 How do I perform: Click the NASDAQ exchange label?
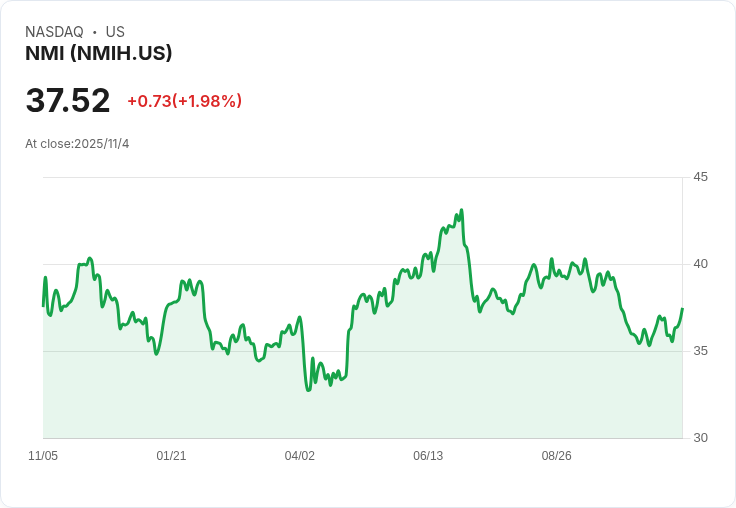point(54,32)
